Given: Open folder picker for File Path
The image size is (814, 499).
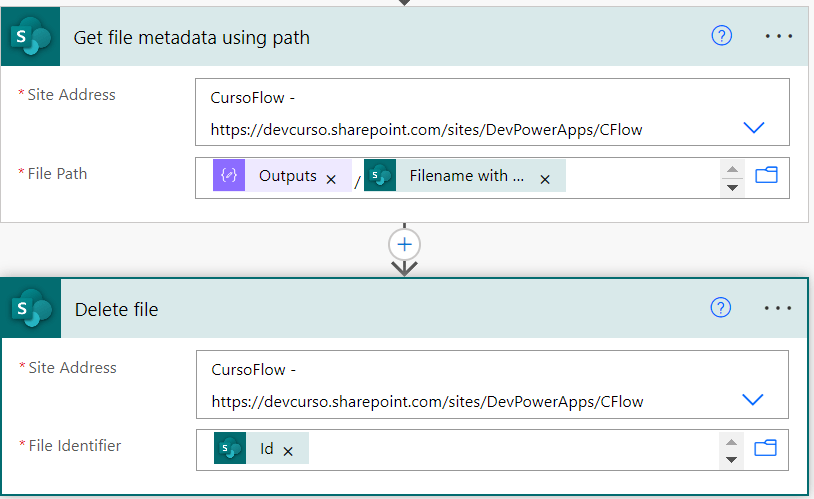Looking at the screenshot, I should coord(766,175).
